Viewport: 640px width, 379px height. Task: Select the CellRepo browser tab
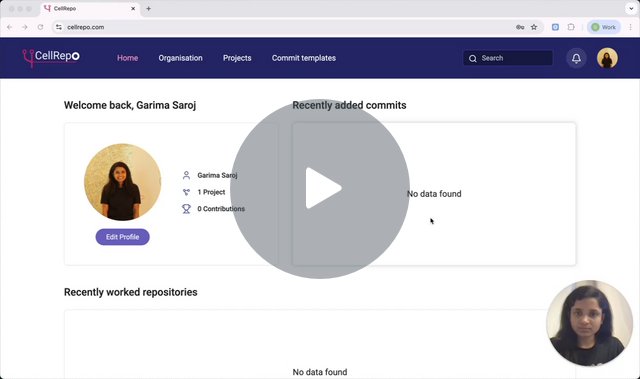(x=91, y=9)
